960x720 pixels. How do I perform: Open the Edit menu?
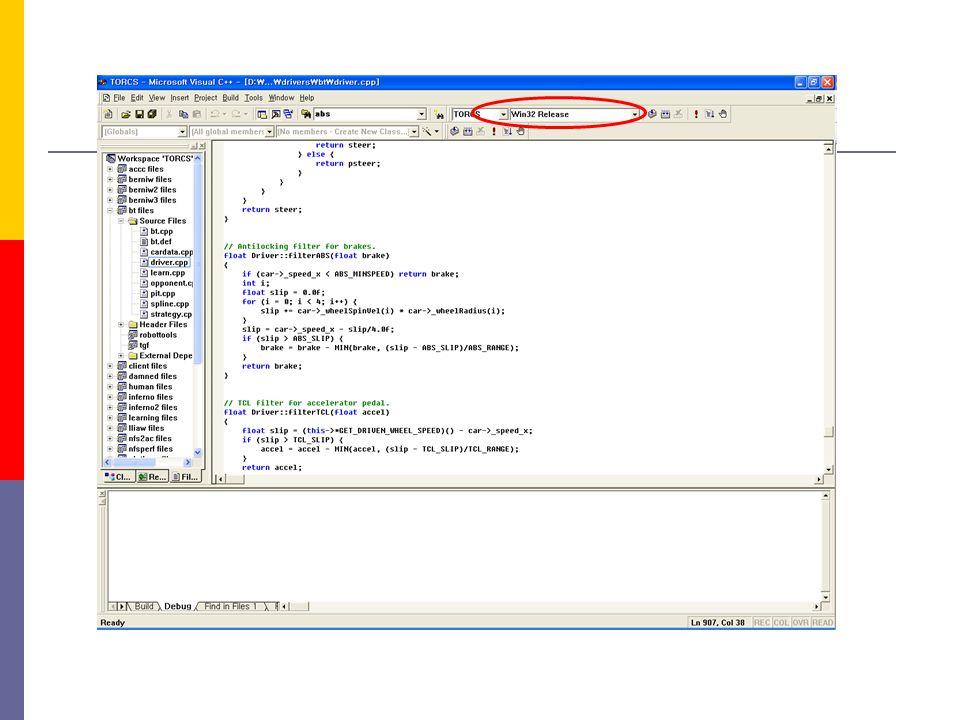click(137, 97)
